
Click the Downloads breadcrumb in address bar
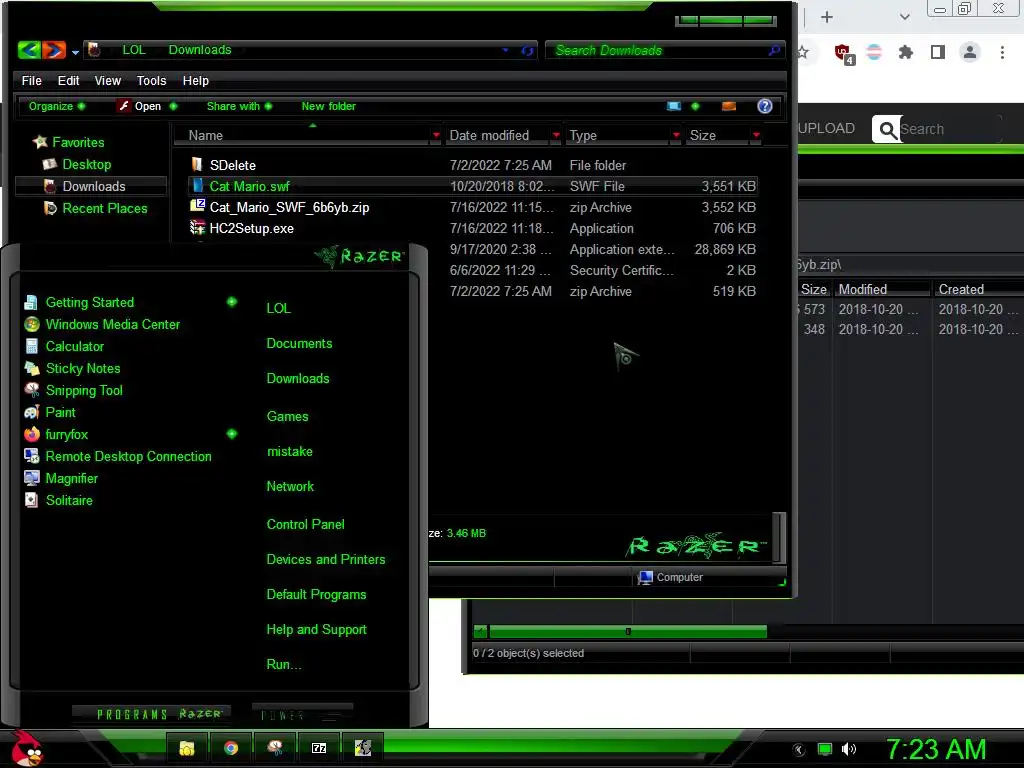tap(200, 50)
